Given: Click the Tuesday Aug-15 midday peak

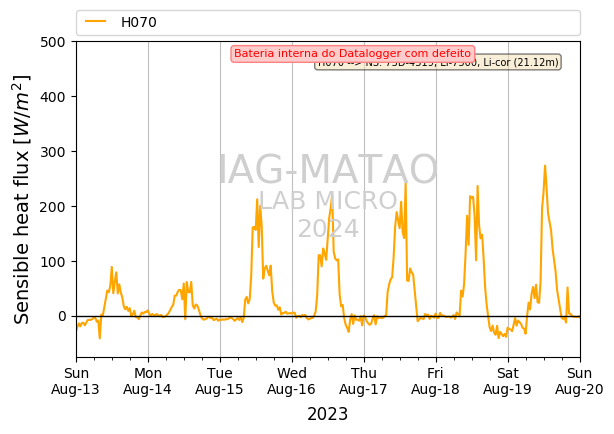Looking at the screenshot, I should [257, 199].
